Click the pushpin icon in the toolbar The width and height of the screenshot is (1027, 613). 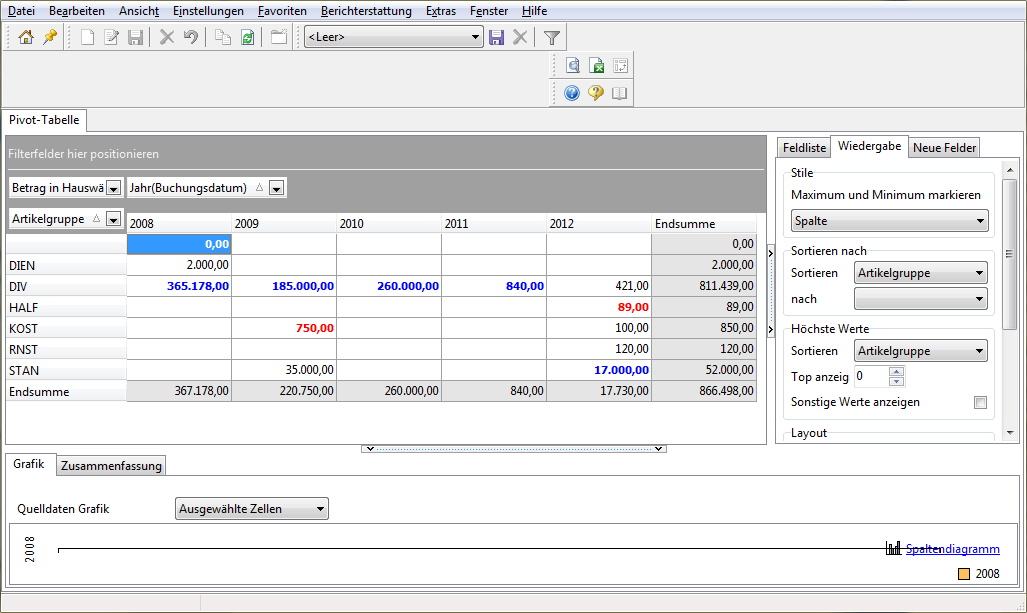49,37
